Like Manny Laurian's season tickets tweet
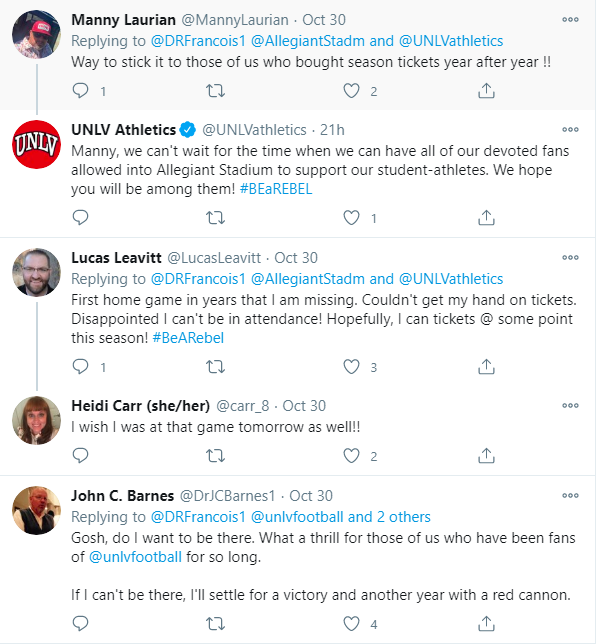Image resolution: width=604 pixels, height=644 pixels. pos(351,91)
